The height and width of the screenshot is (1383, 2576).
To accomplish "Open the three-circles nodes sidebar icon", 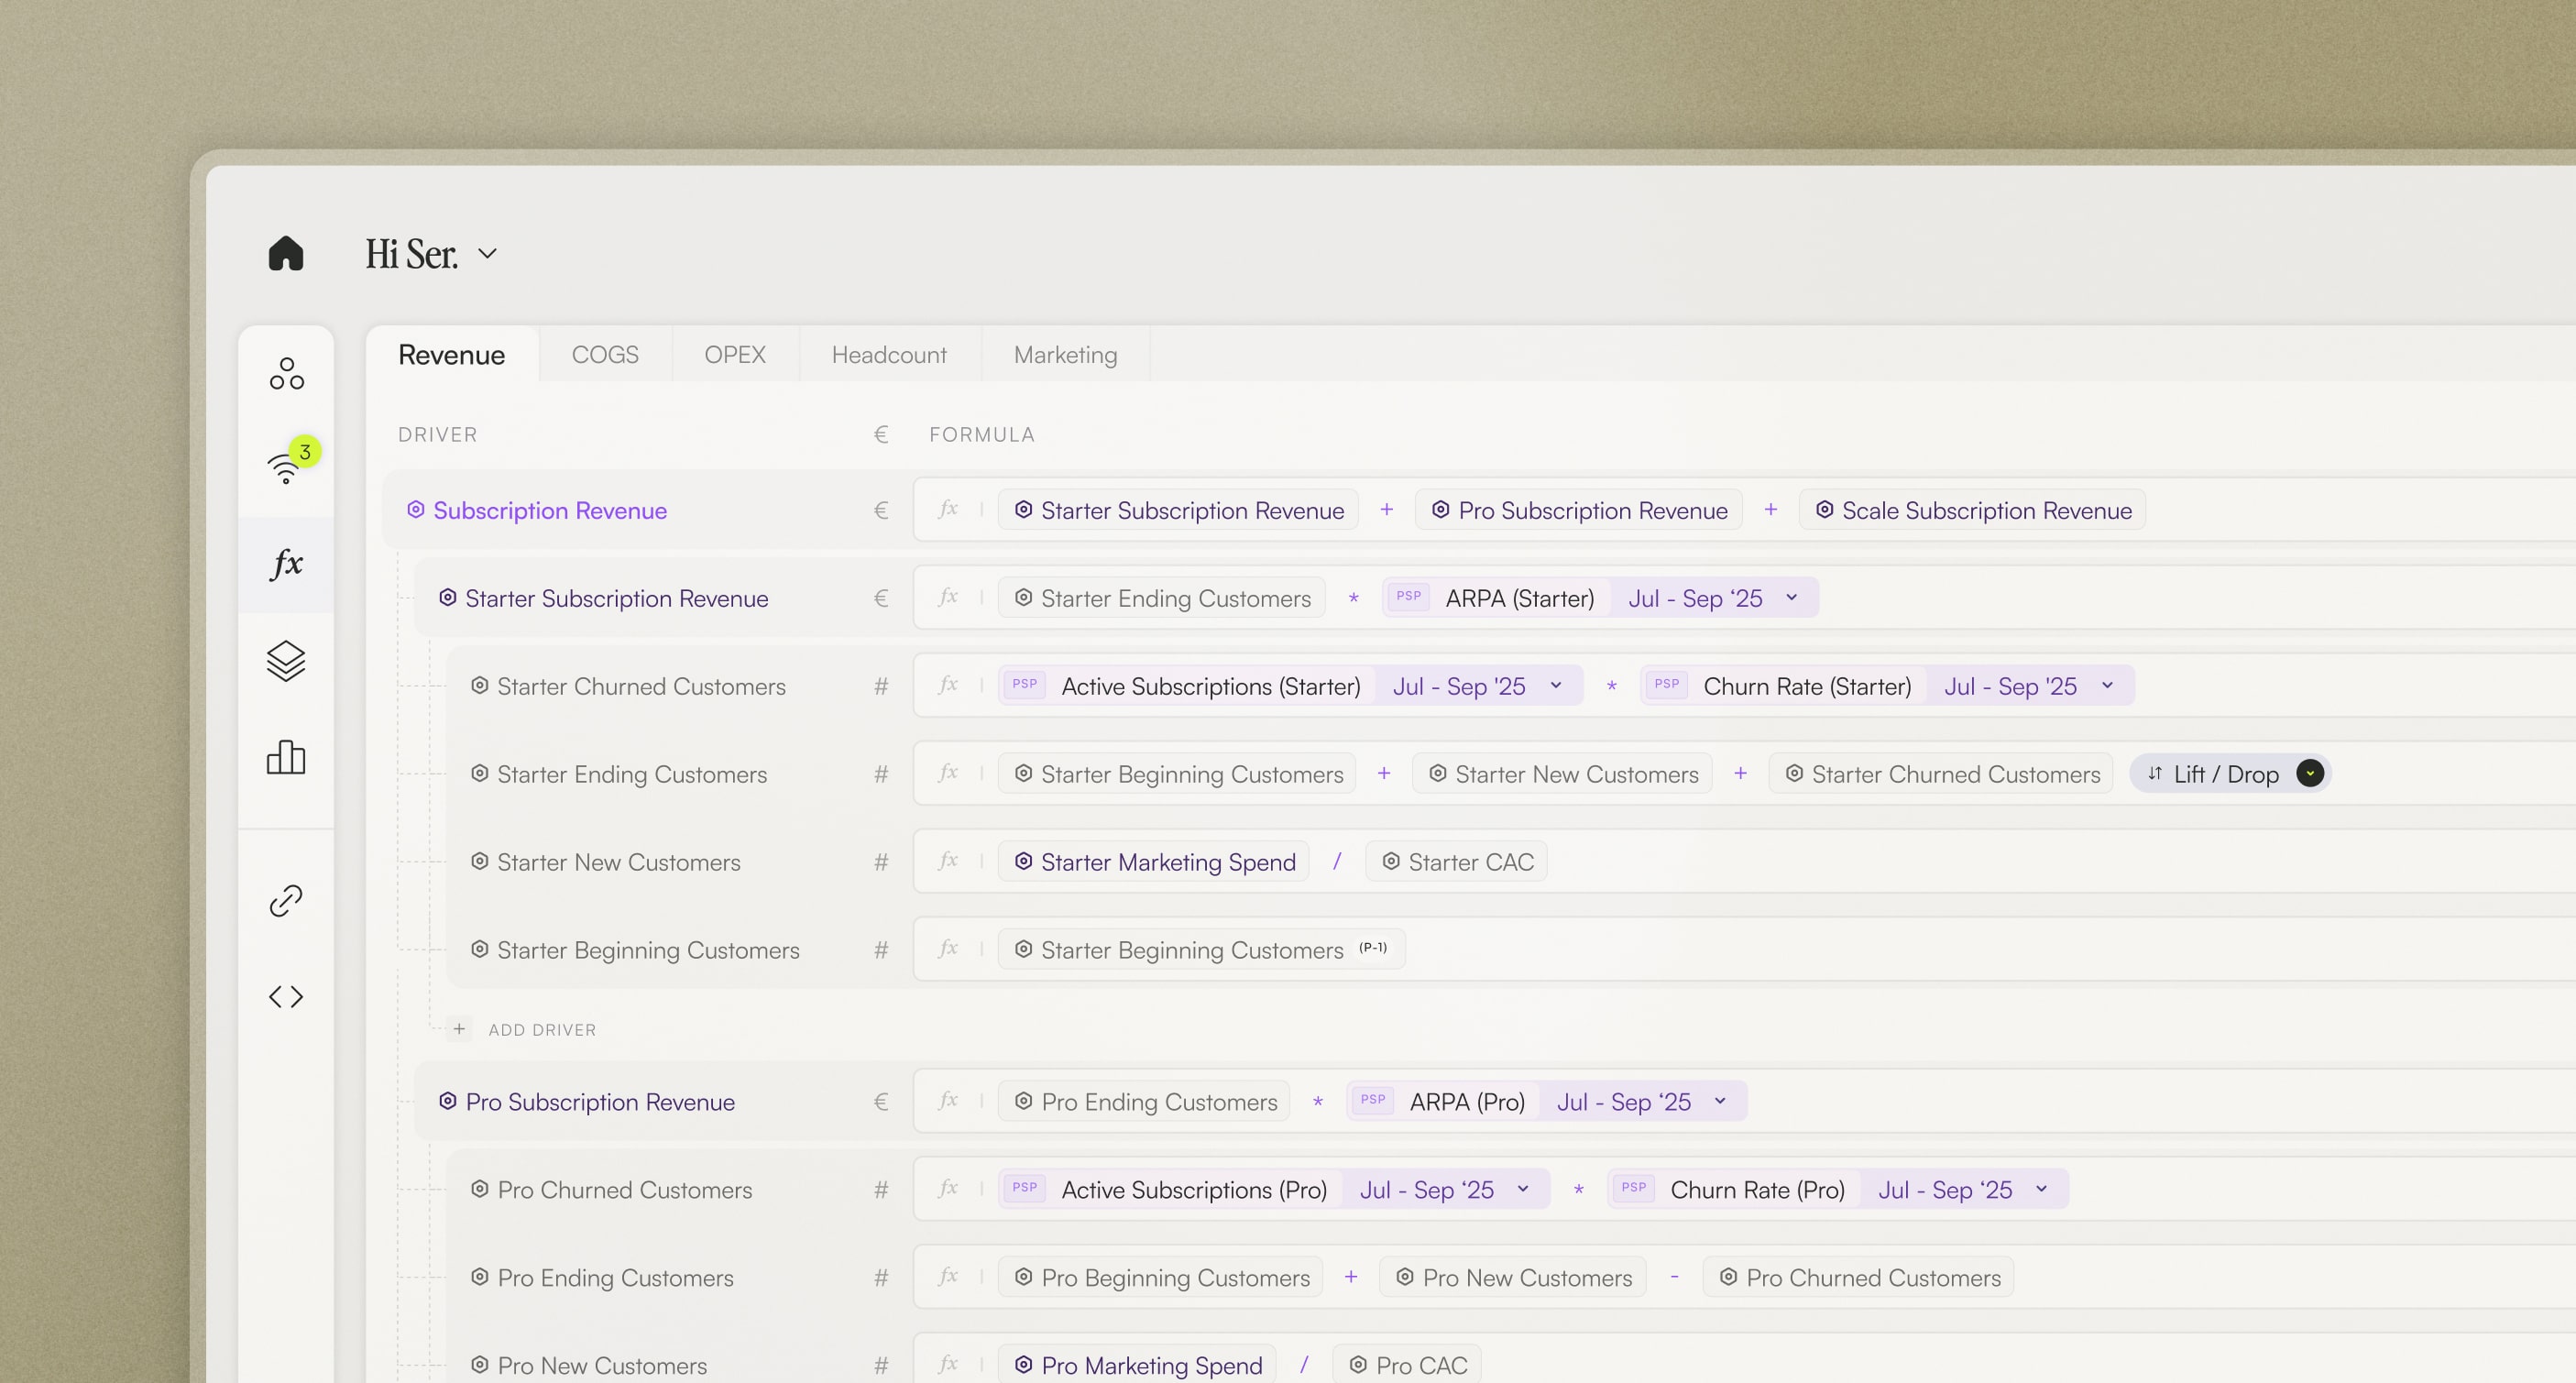I will coord(286,374).
